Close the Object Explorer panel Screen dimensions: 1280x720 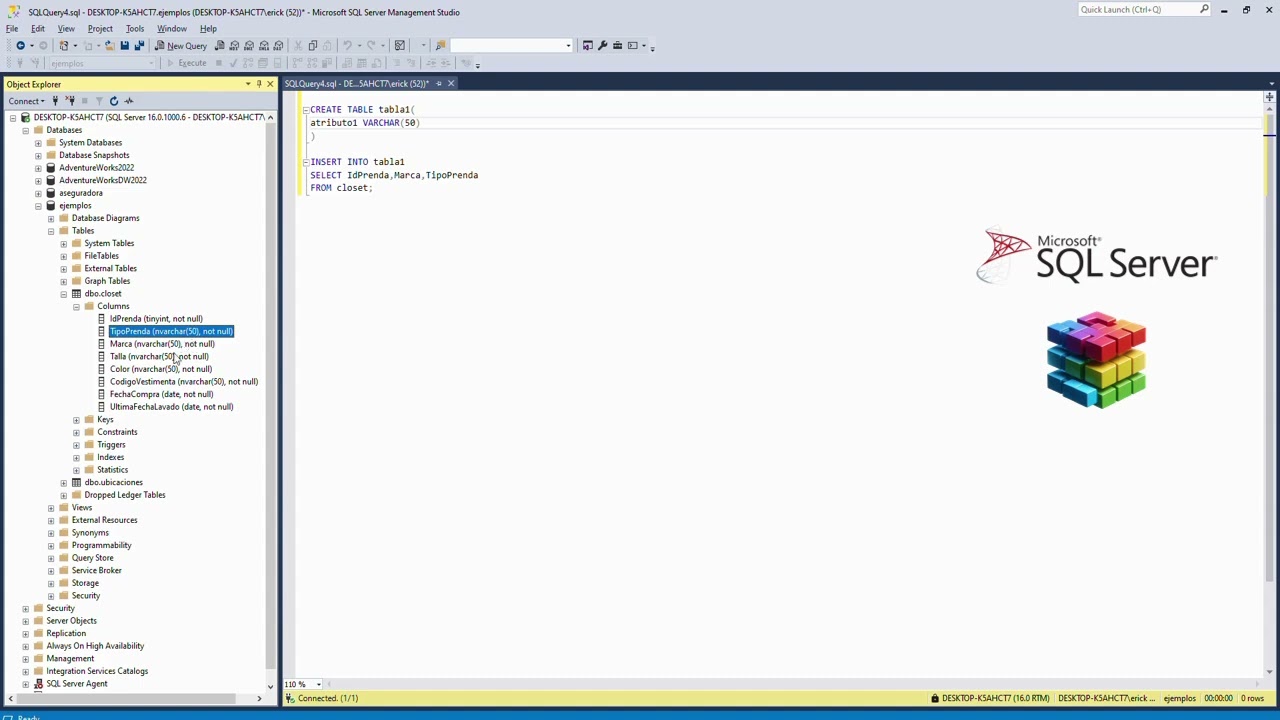pyautogui.click(x=270, y=84)
